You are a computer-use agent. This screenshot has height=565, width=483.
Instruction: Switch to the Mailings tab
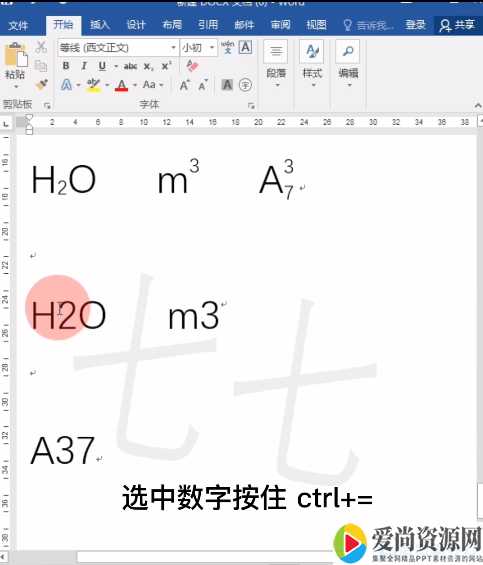[244, 25]
